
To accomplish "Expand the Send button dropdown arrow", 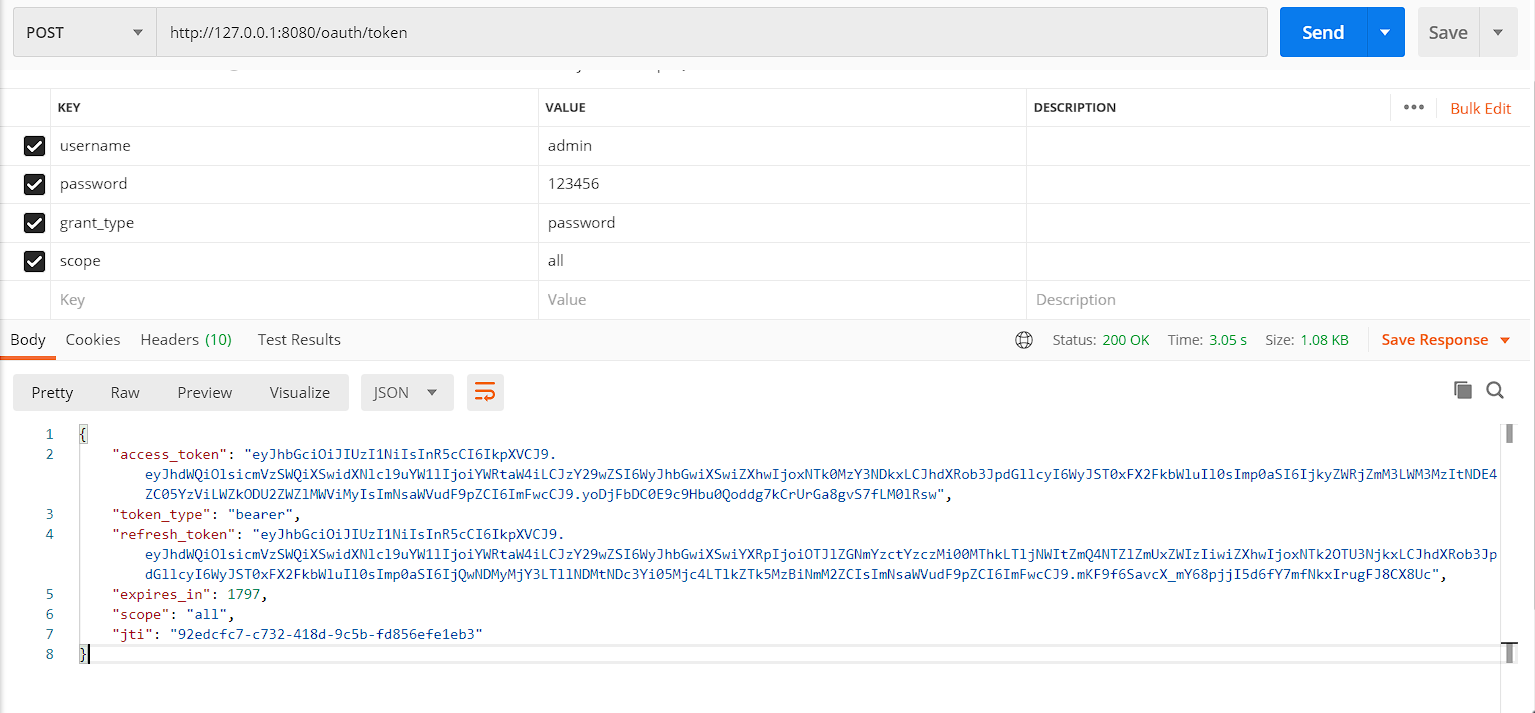I will pyautogui.click(x=1385, y=32).
